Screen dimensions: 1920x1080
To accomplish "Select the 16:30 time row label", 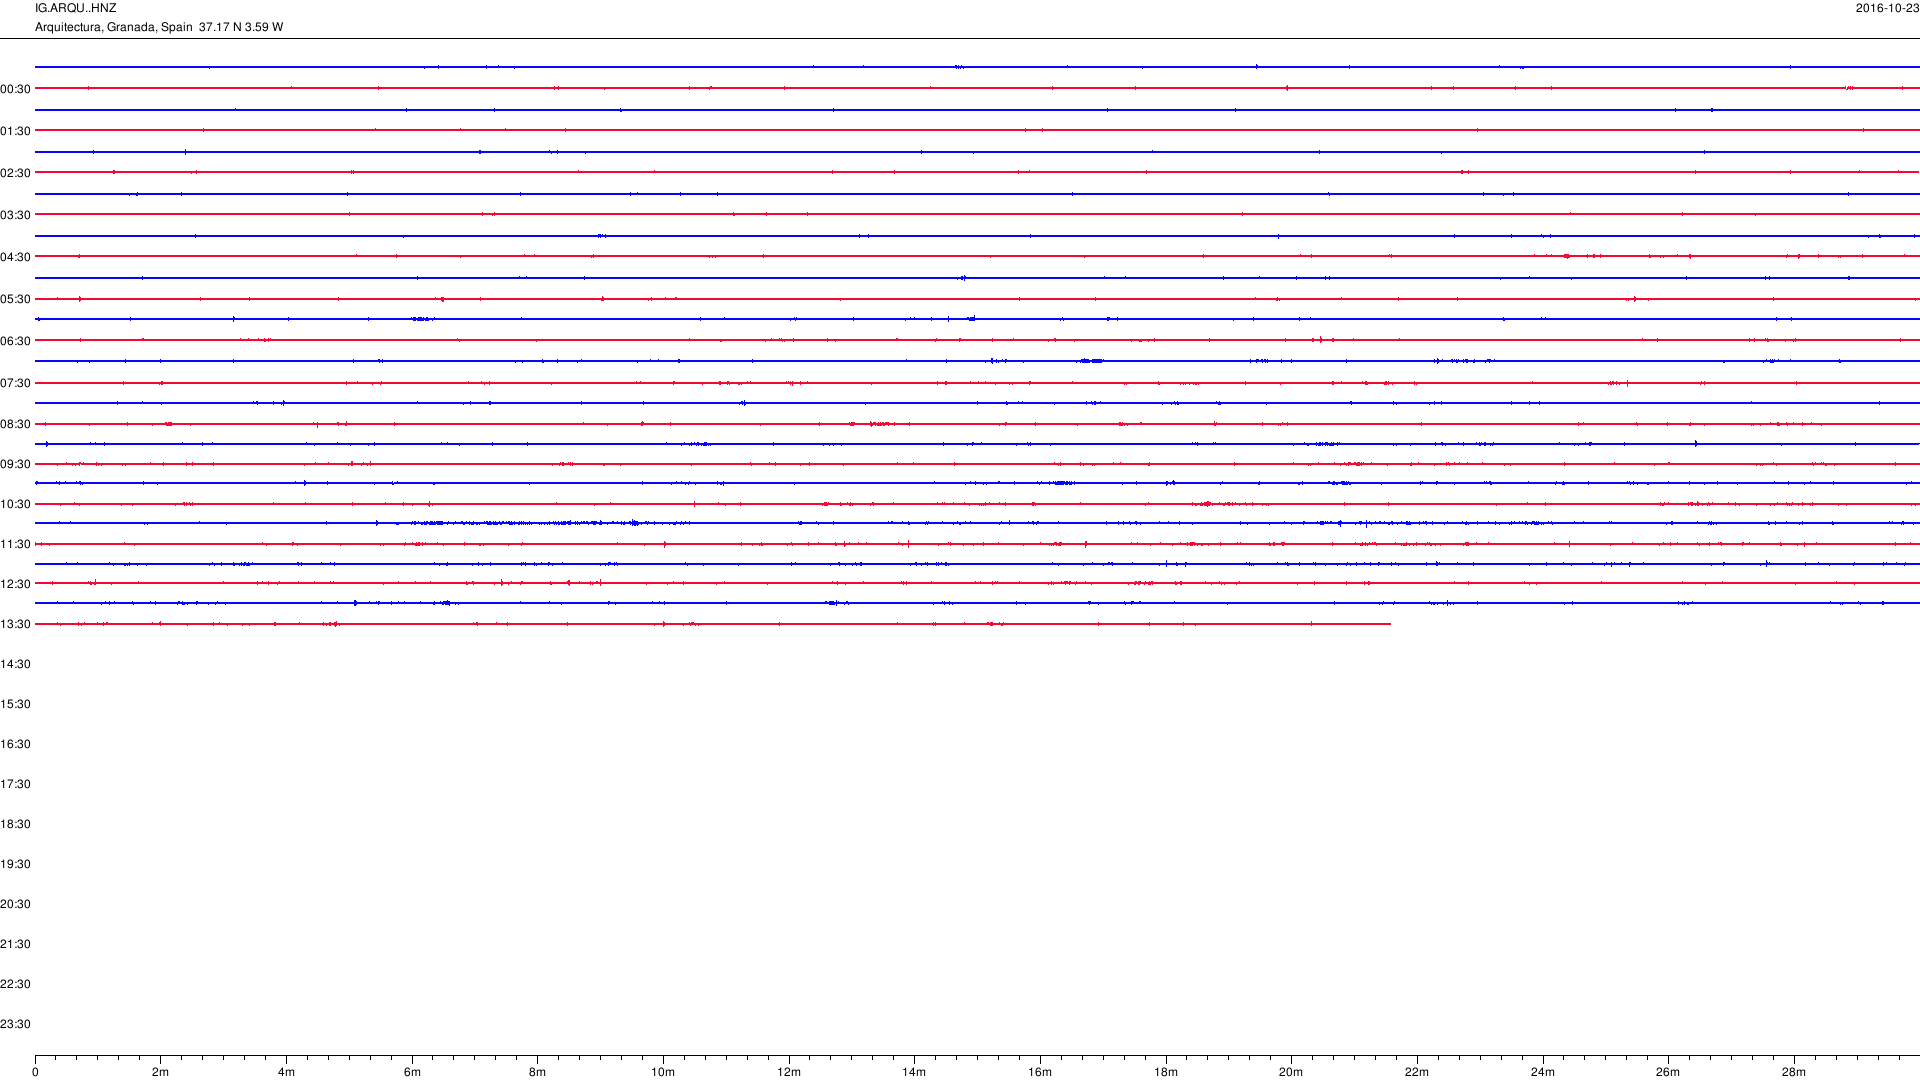I will pyautogui.click(x=15, y=744).
